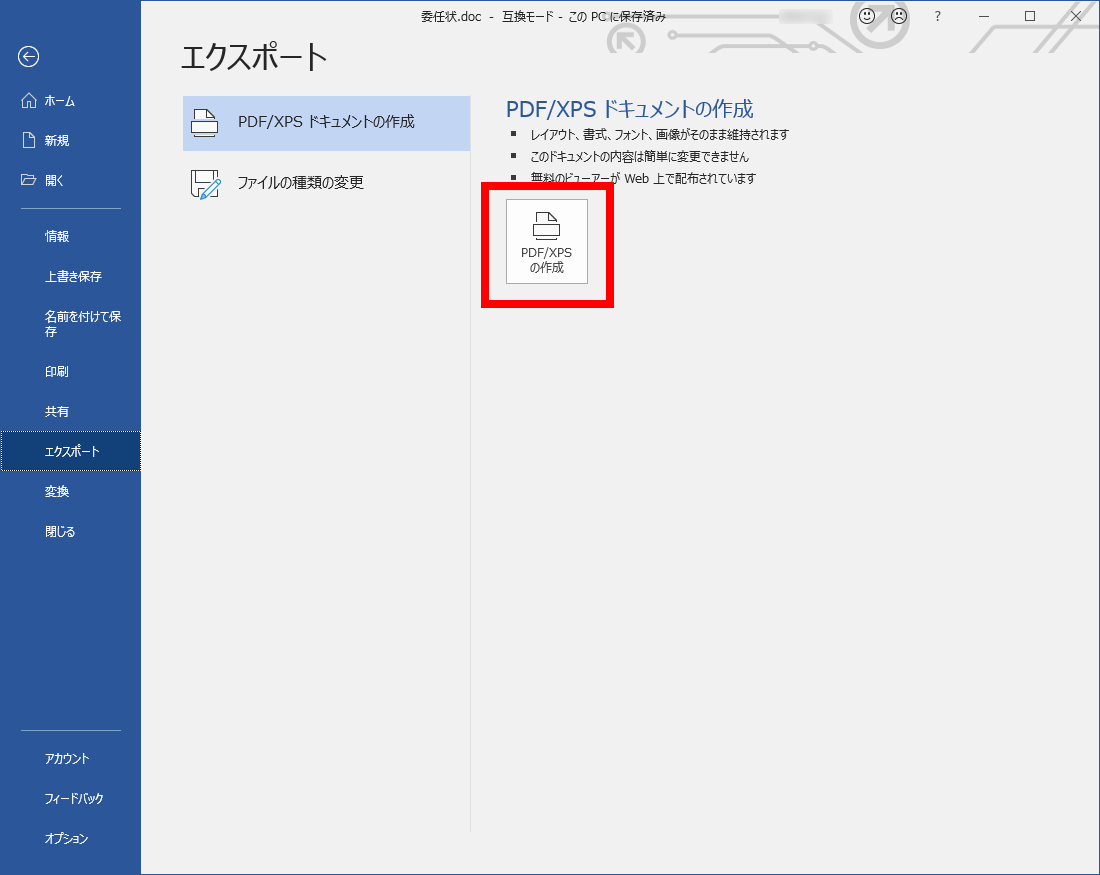The width and height of the screenshot is (1100, 875).
Task: Click the Open folder icon
Action: 29,181
